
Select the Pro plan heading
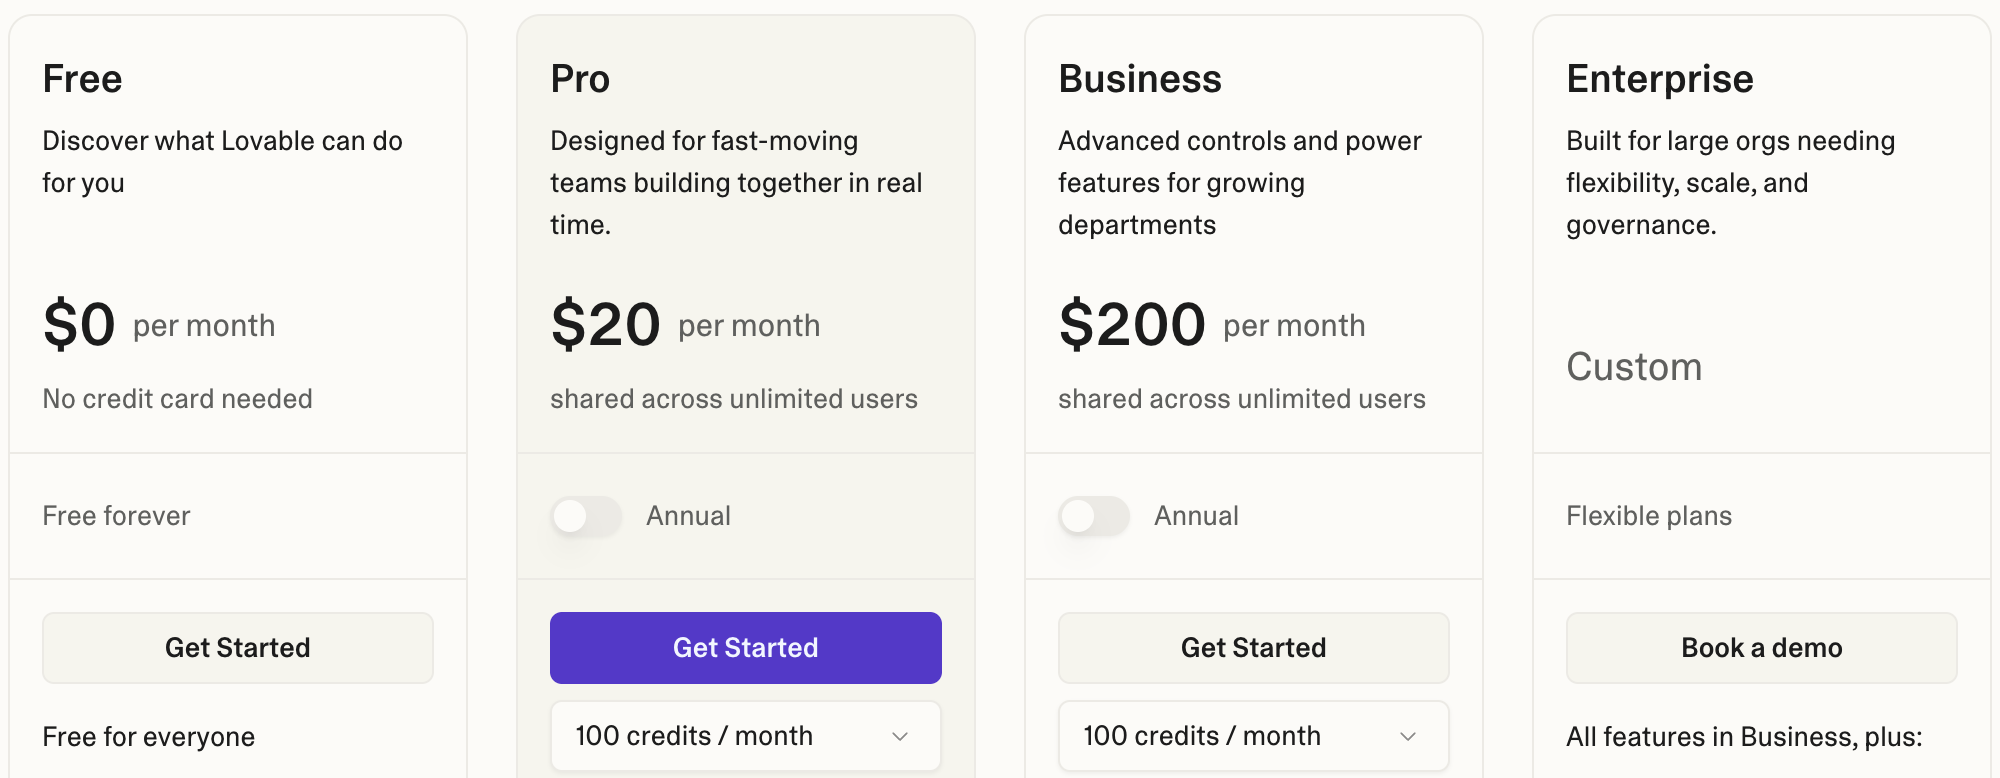(580, 79)
